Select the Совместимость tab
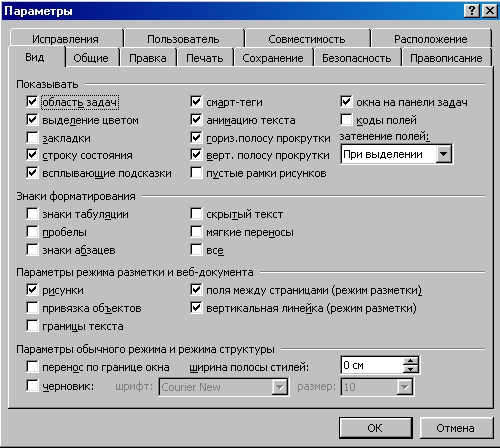The image size is (500, 448). 307,39
